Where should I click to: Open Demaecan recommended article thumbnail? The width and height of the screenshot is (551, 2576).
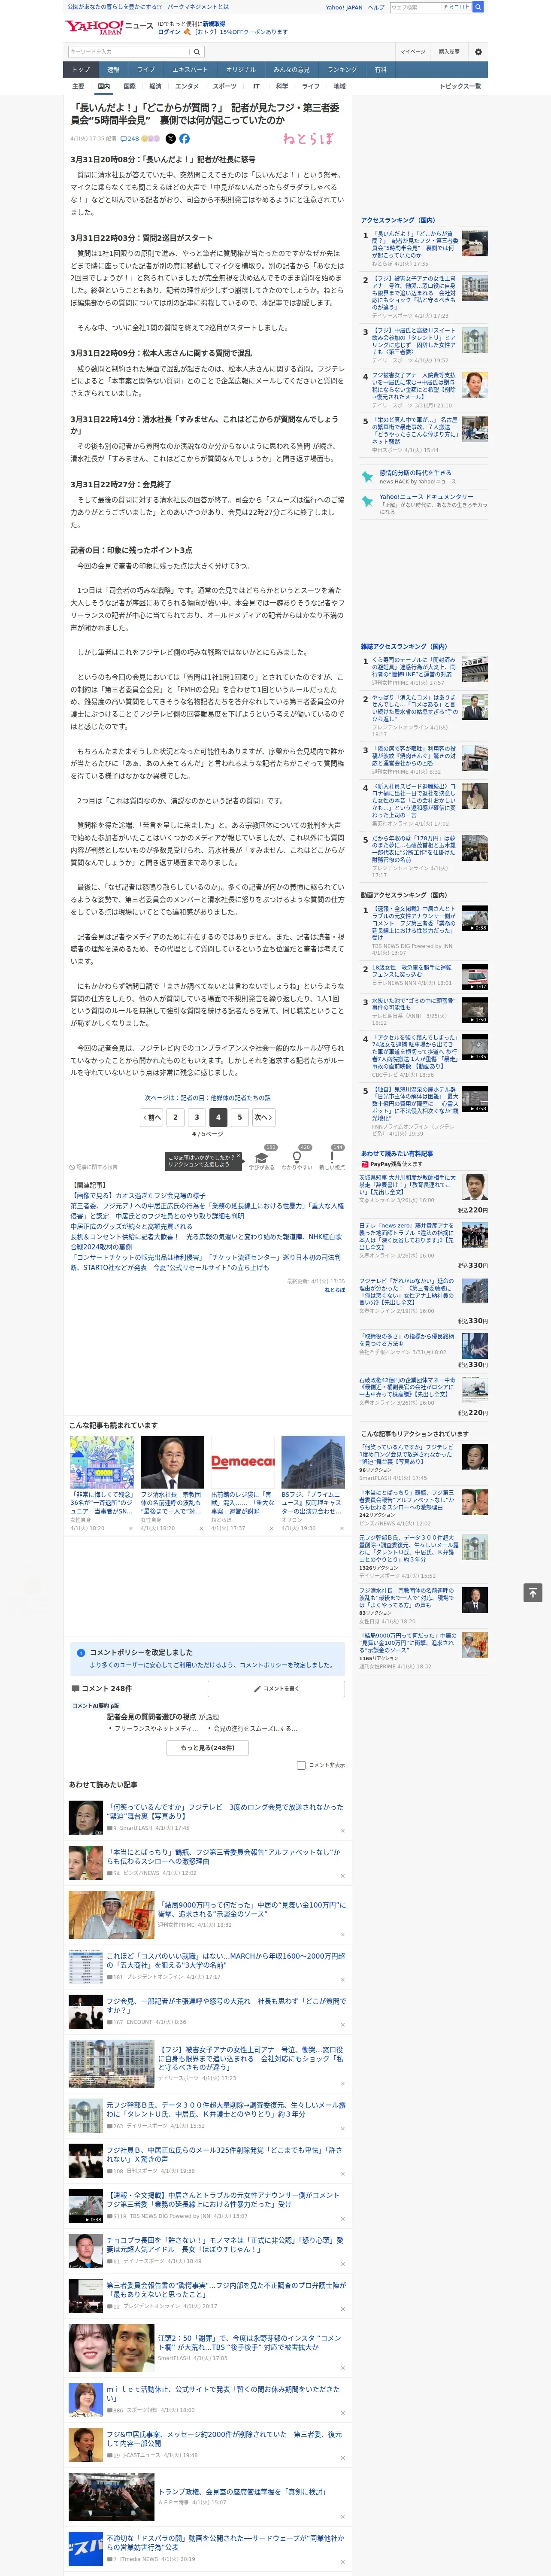coord(242,1462)
